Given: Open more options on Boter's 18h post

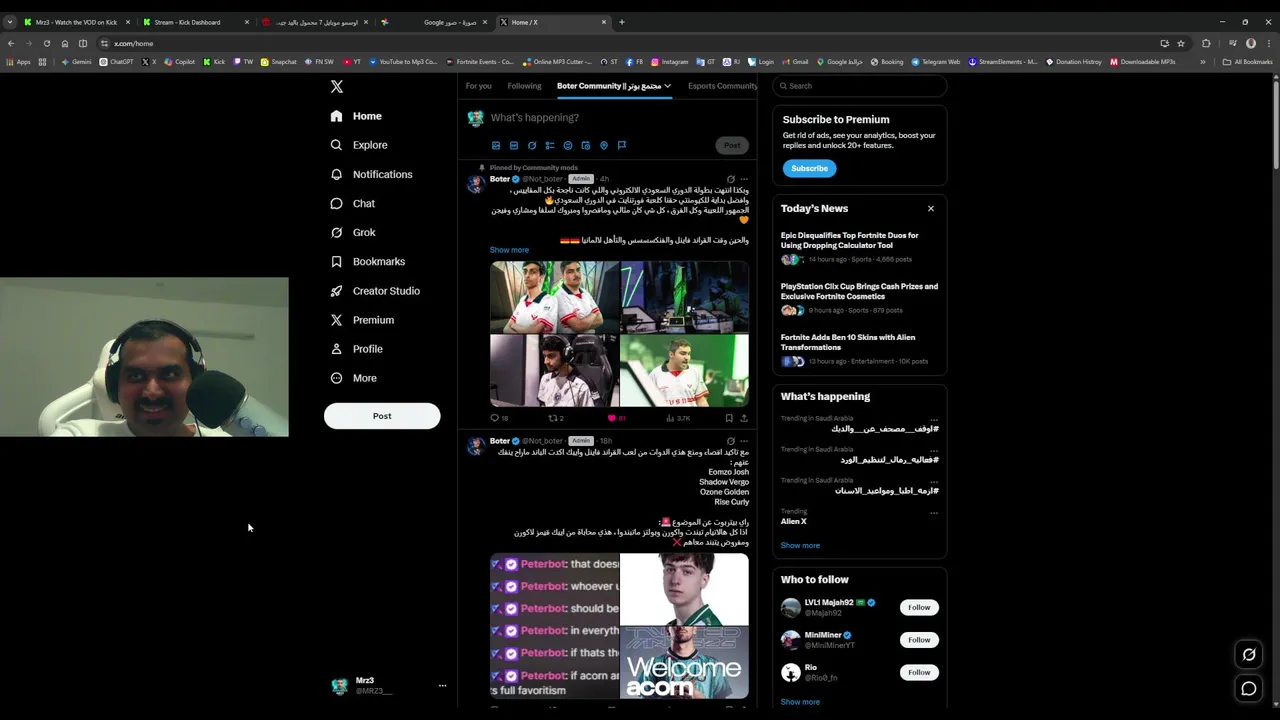Looking at the screenshot, I should [744, 441].
